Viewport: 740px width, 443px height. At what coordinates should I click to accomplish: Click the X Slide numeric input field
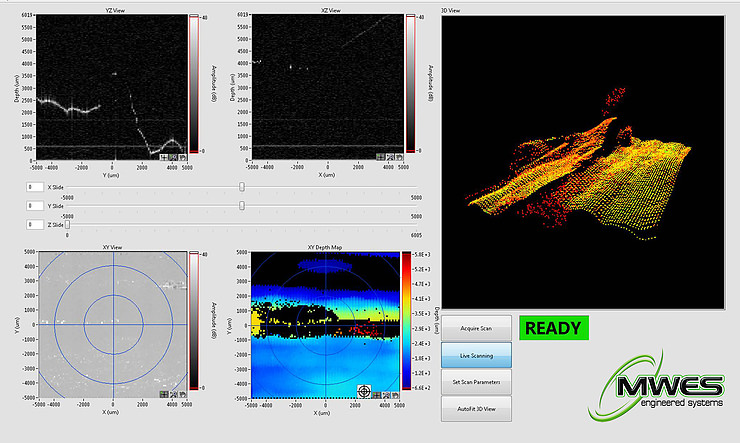pos(35,187)
